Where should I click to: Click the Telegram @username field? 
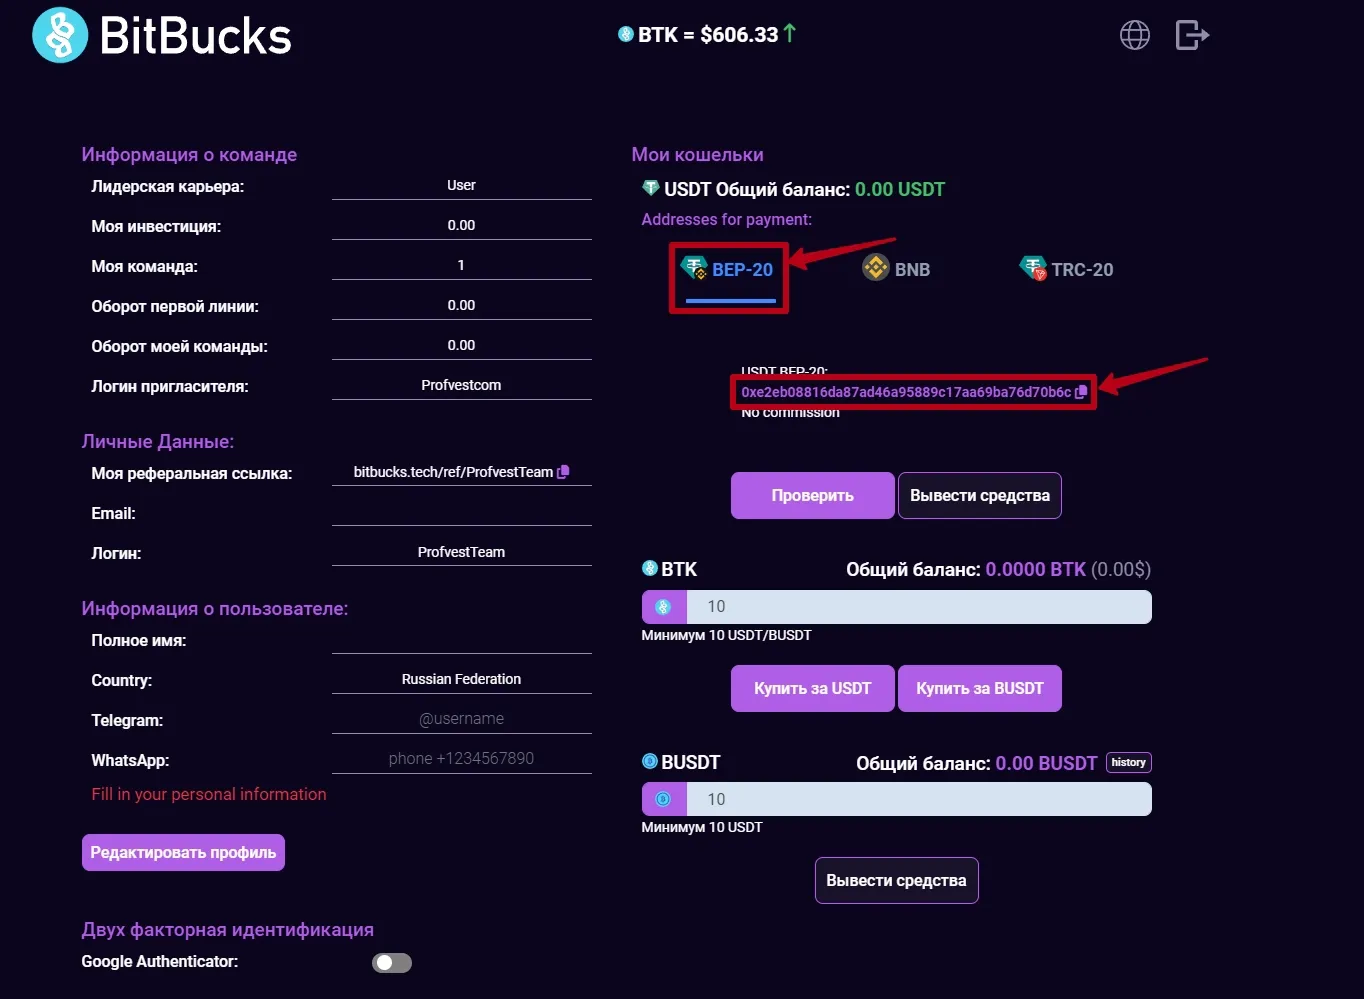tap(462, 719)
